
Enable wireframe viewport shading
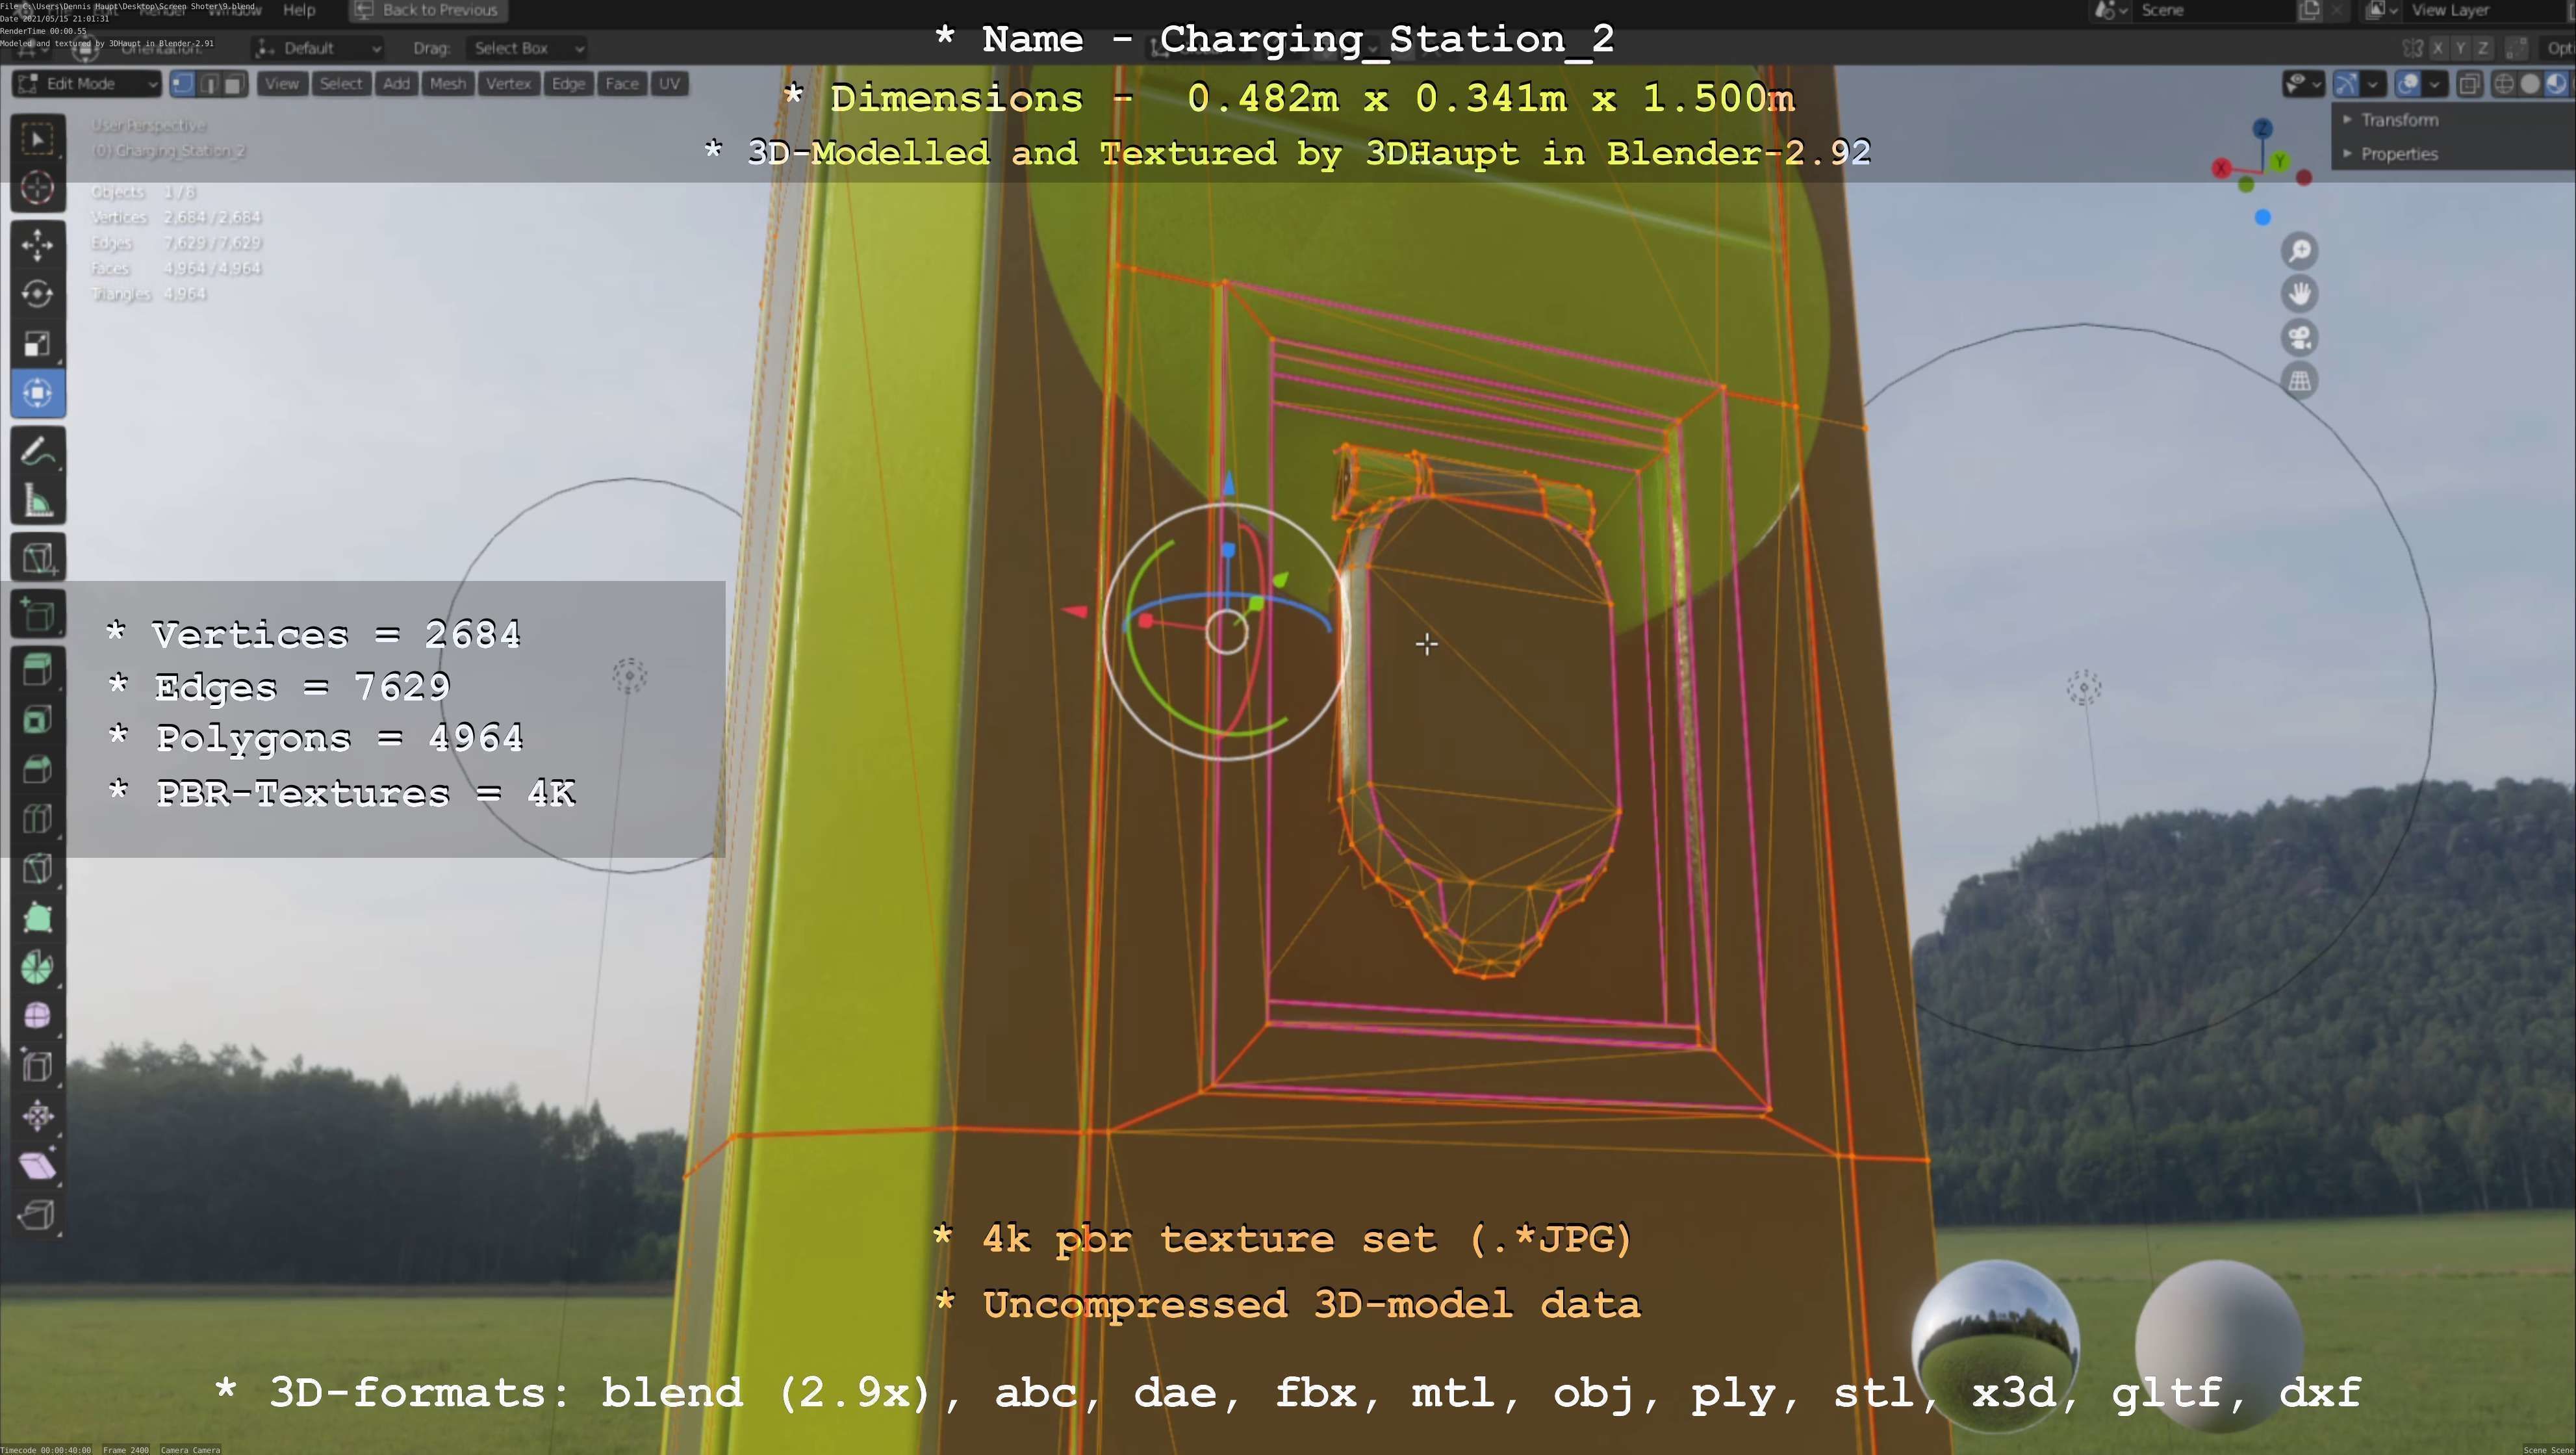click(x=2504, y=84)
